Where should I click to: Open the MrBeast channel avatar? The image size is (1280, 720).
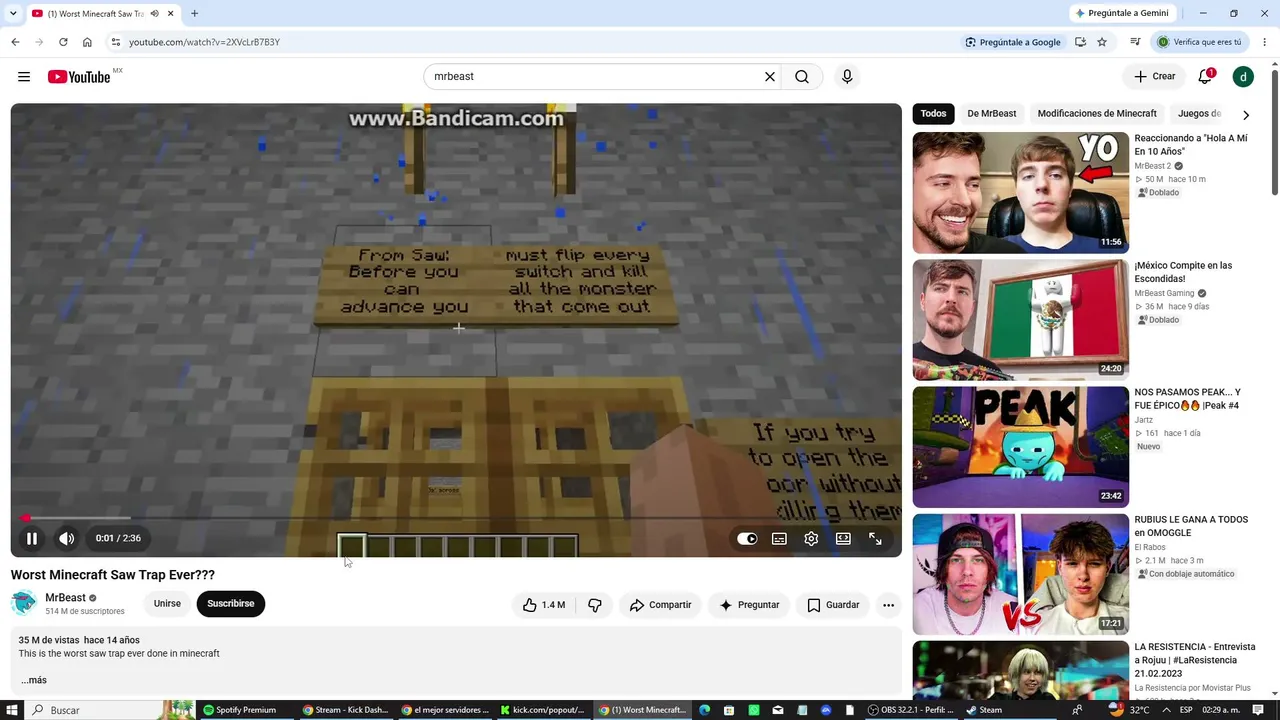point(24,604)
